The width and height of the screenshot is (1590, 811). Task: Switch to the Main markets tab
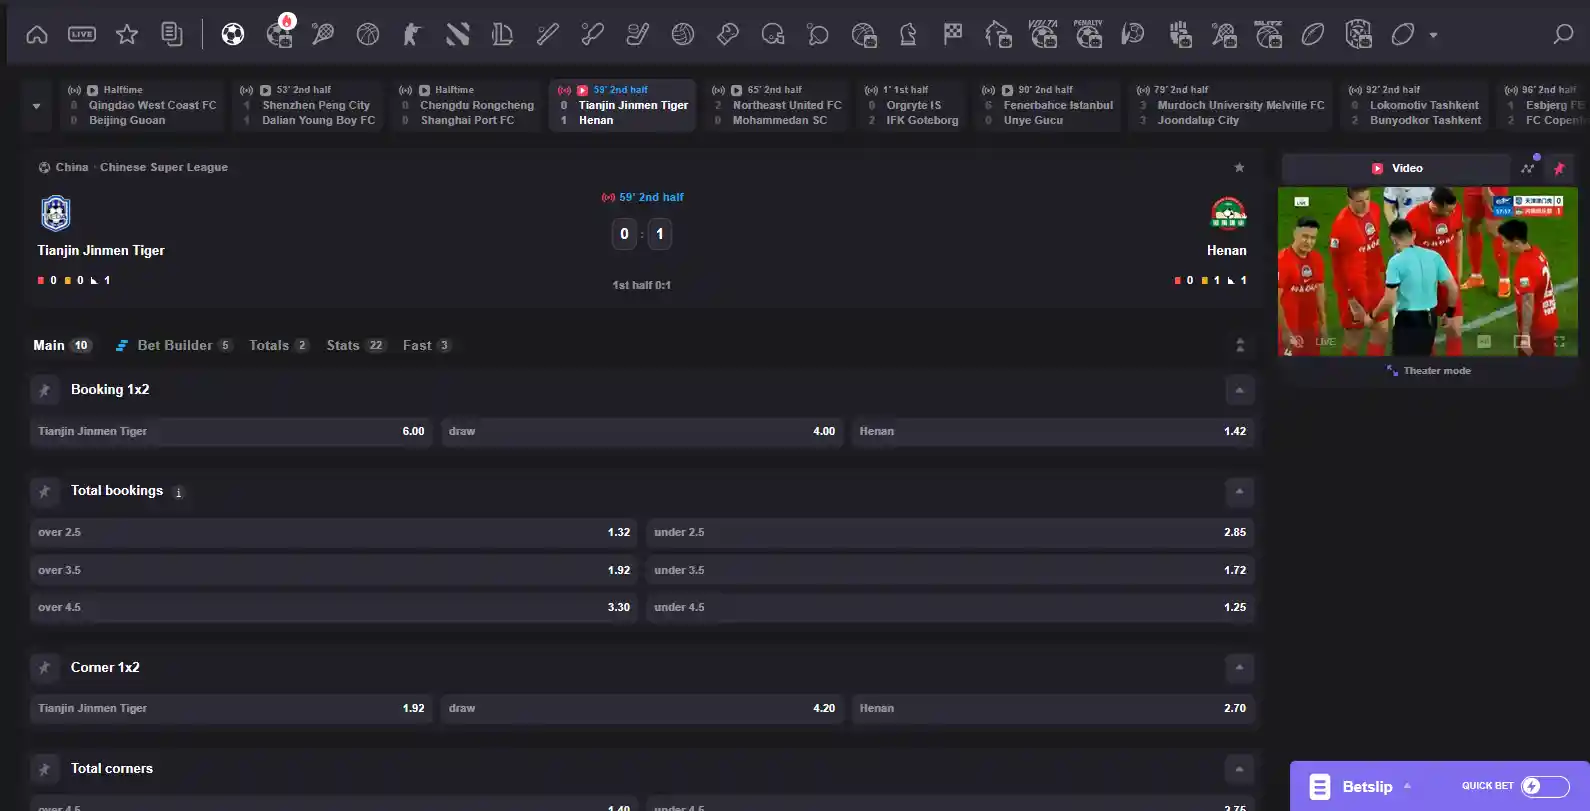62,345
